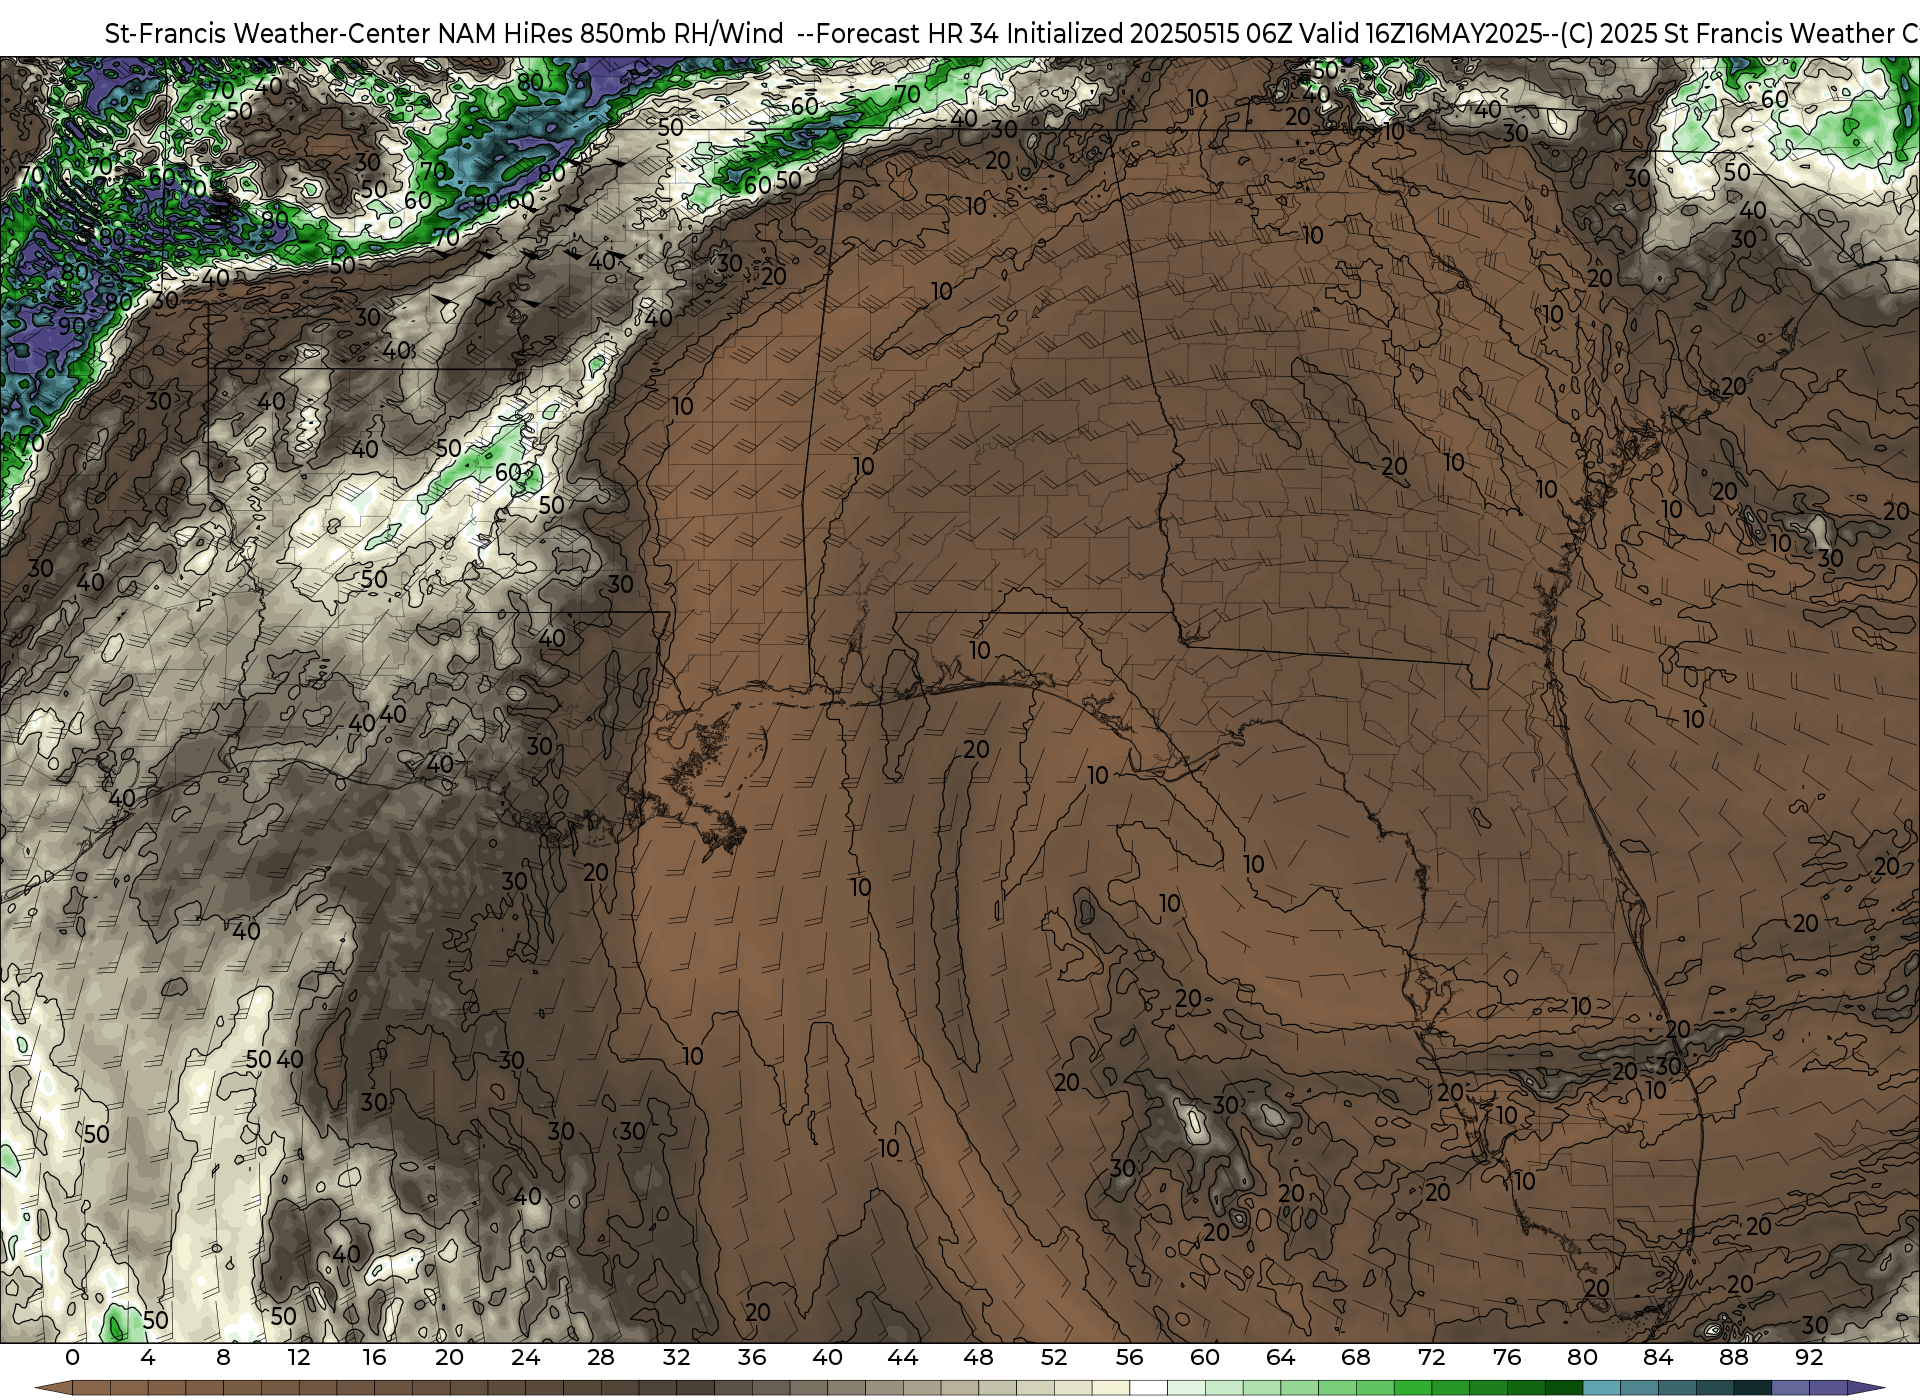The width and height of the screenshot is (1920, 1400).
Task: Click the legend label '36'
Action: point(752,1358)
